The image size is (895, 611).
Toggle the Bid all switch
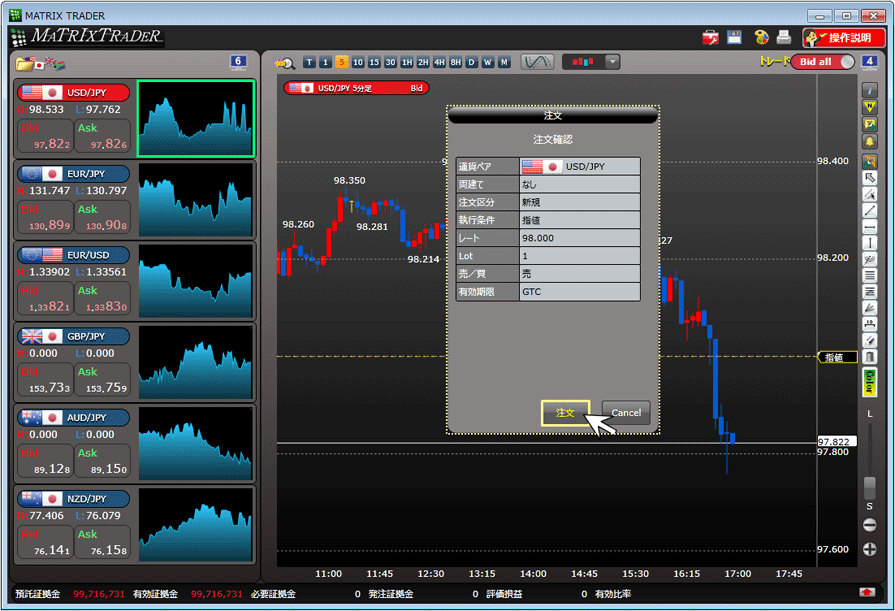(823, 62)
